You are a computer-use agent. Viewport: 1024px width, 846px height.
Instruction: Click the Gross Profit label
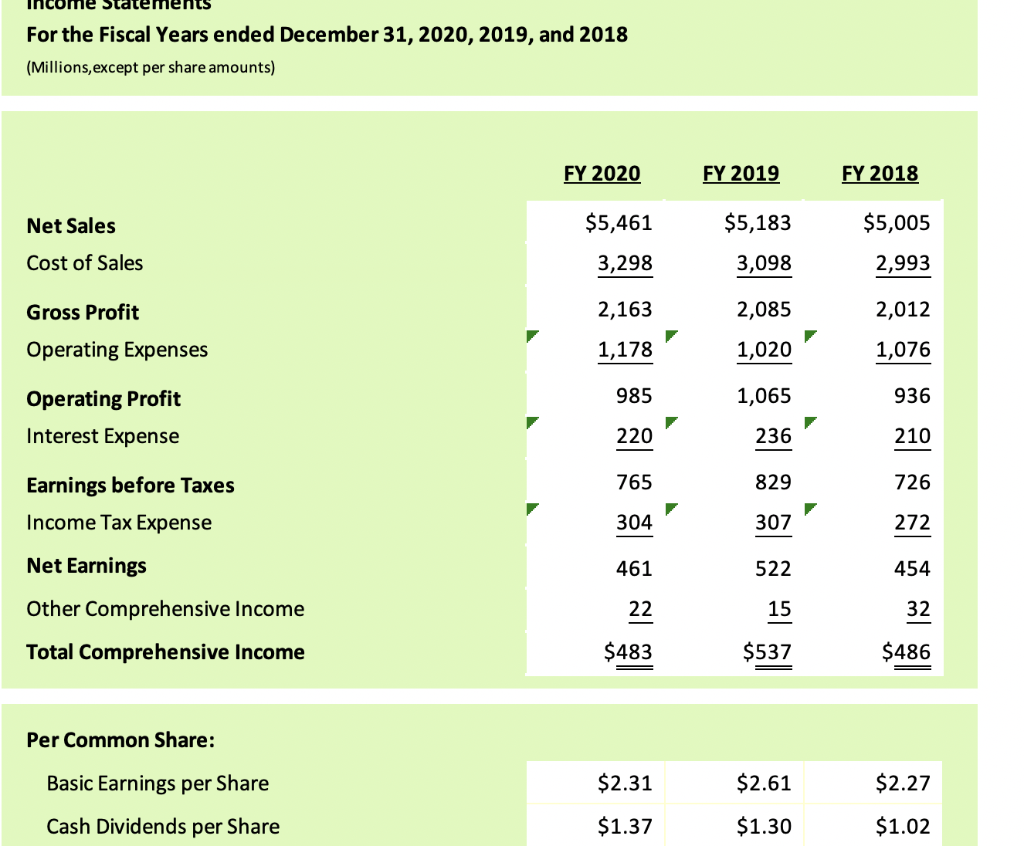coord(82,312)
